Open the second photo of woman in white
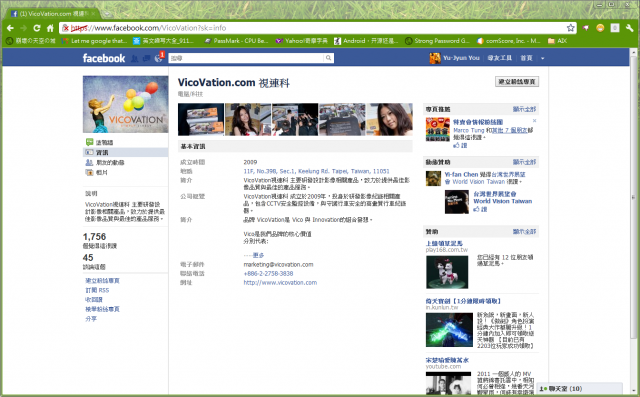Screen dimensions: 640x397 pos(248,119)
